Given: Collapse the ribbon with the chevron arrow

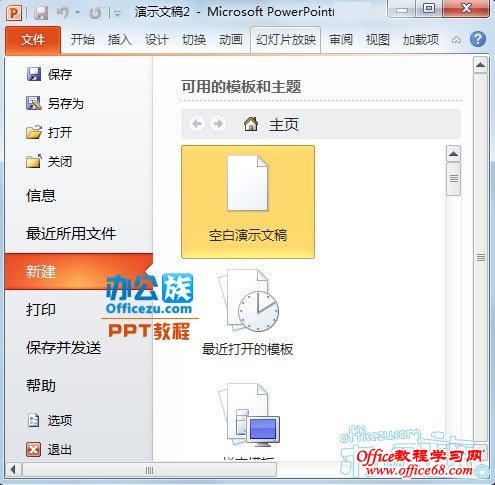Looking at the screenshot, I should tap(456, 40).
